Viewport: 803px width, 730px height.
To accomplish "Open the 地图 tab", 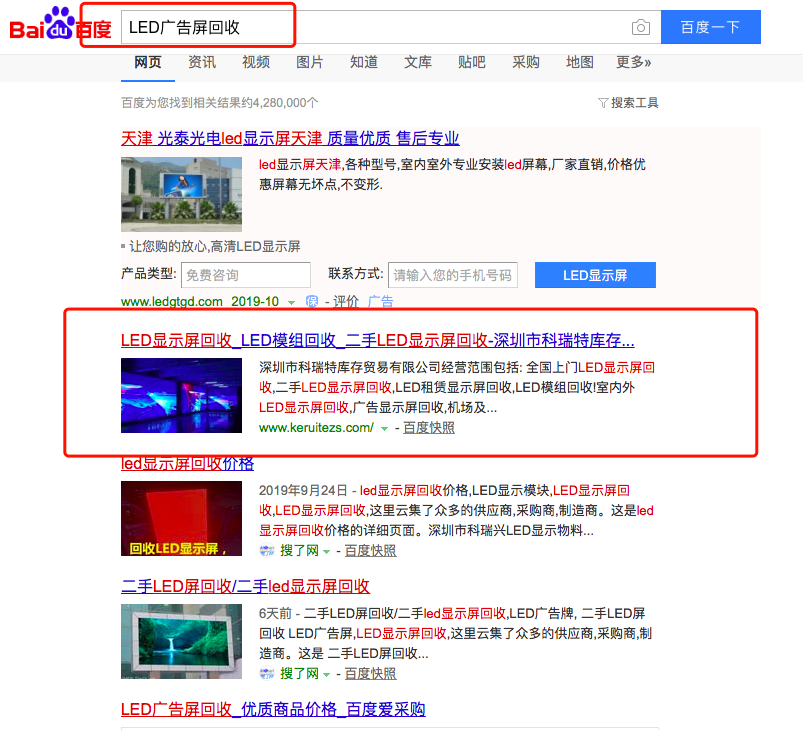I will 580,62.
